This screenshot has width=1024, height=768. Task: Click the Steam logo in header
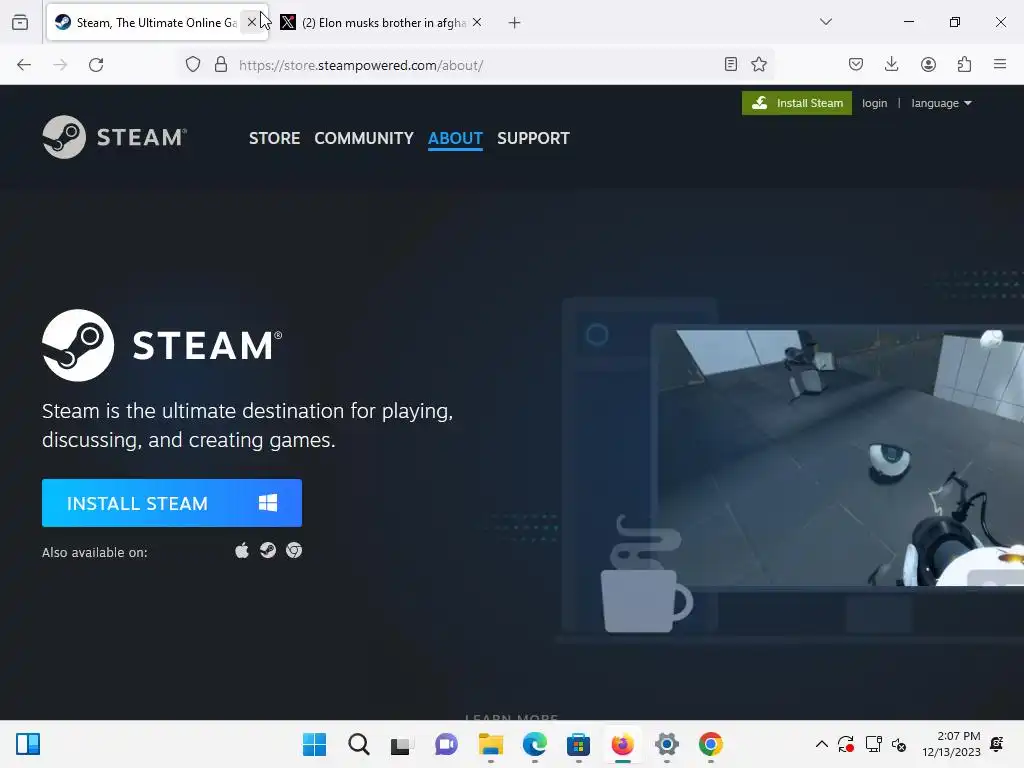(x=115, y=137)
